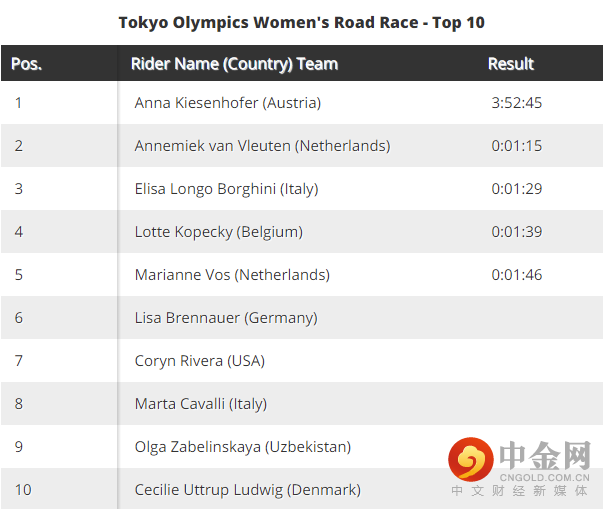Click Marianne Vos (Netherlands) name
The width and height of the screenshot is (605, 509).
(x=232, y=275)
